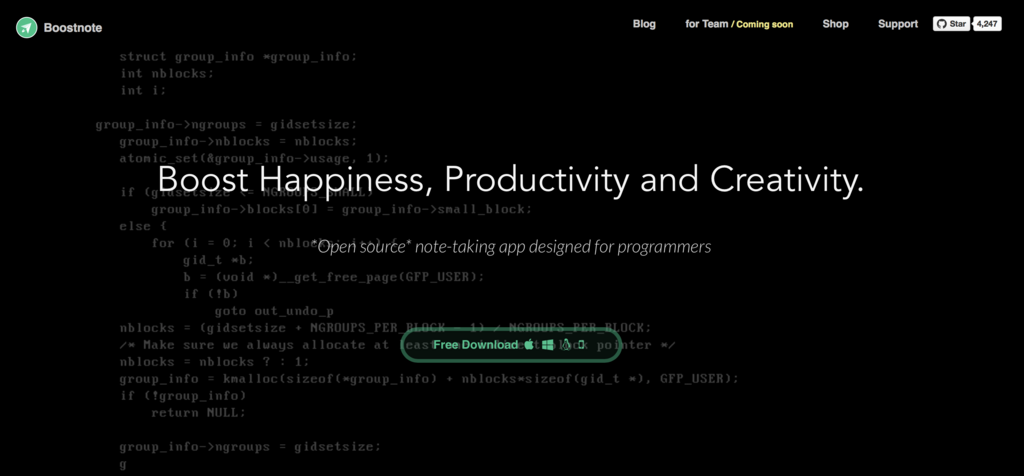Open the for Team menu item
Screen dimensions: 1024x476
click(707, 24)
